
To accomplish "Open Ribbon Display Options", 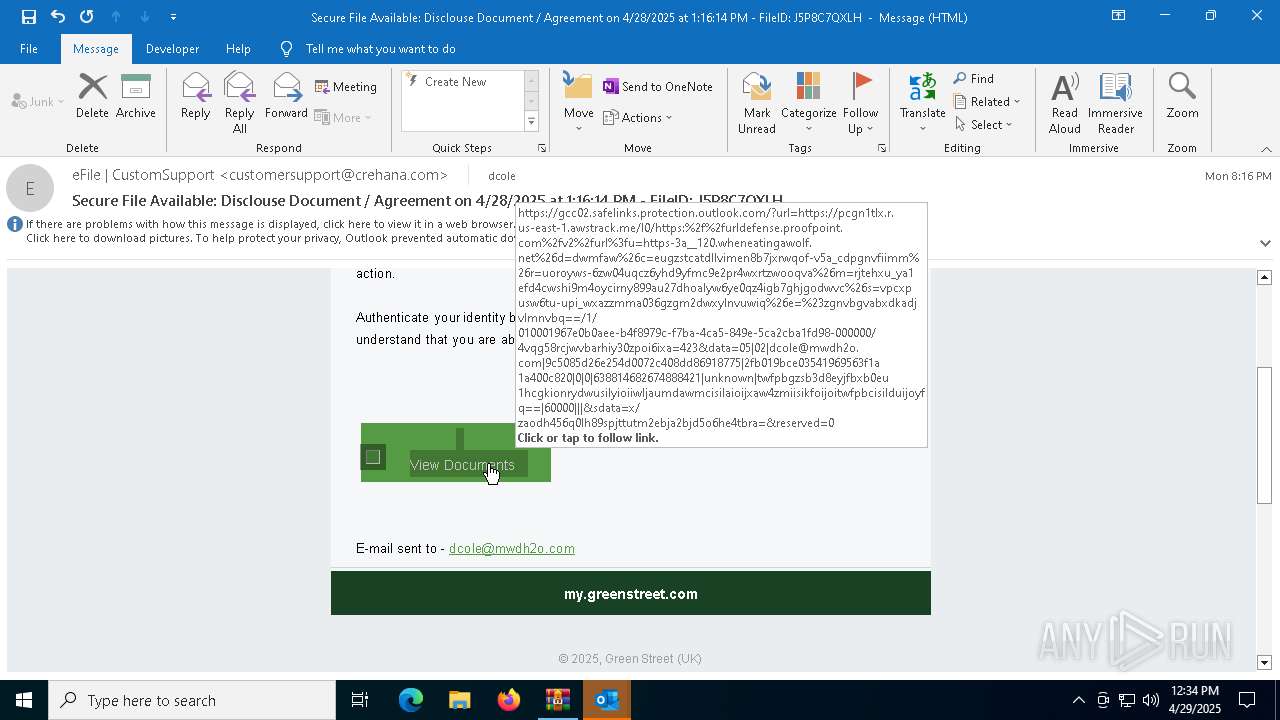I will tap(1118, 16).
